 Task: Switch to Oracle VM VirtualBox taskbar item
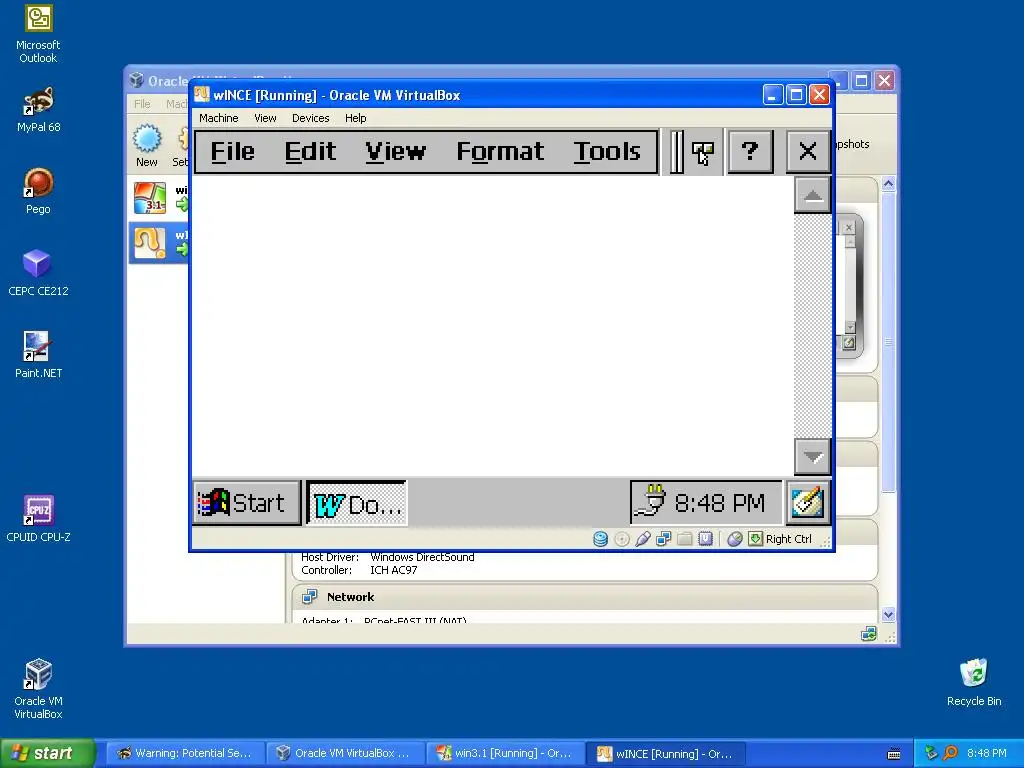click(345, 753)
